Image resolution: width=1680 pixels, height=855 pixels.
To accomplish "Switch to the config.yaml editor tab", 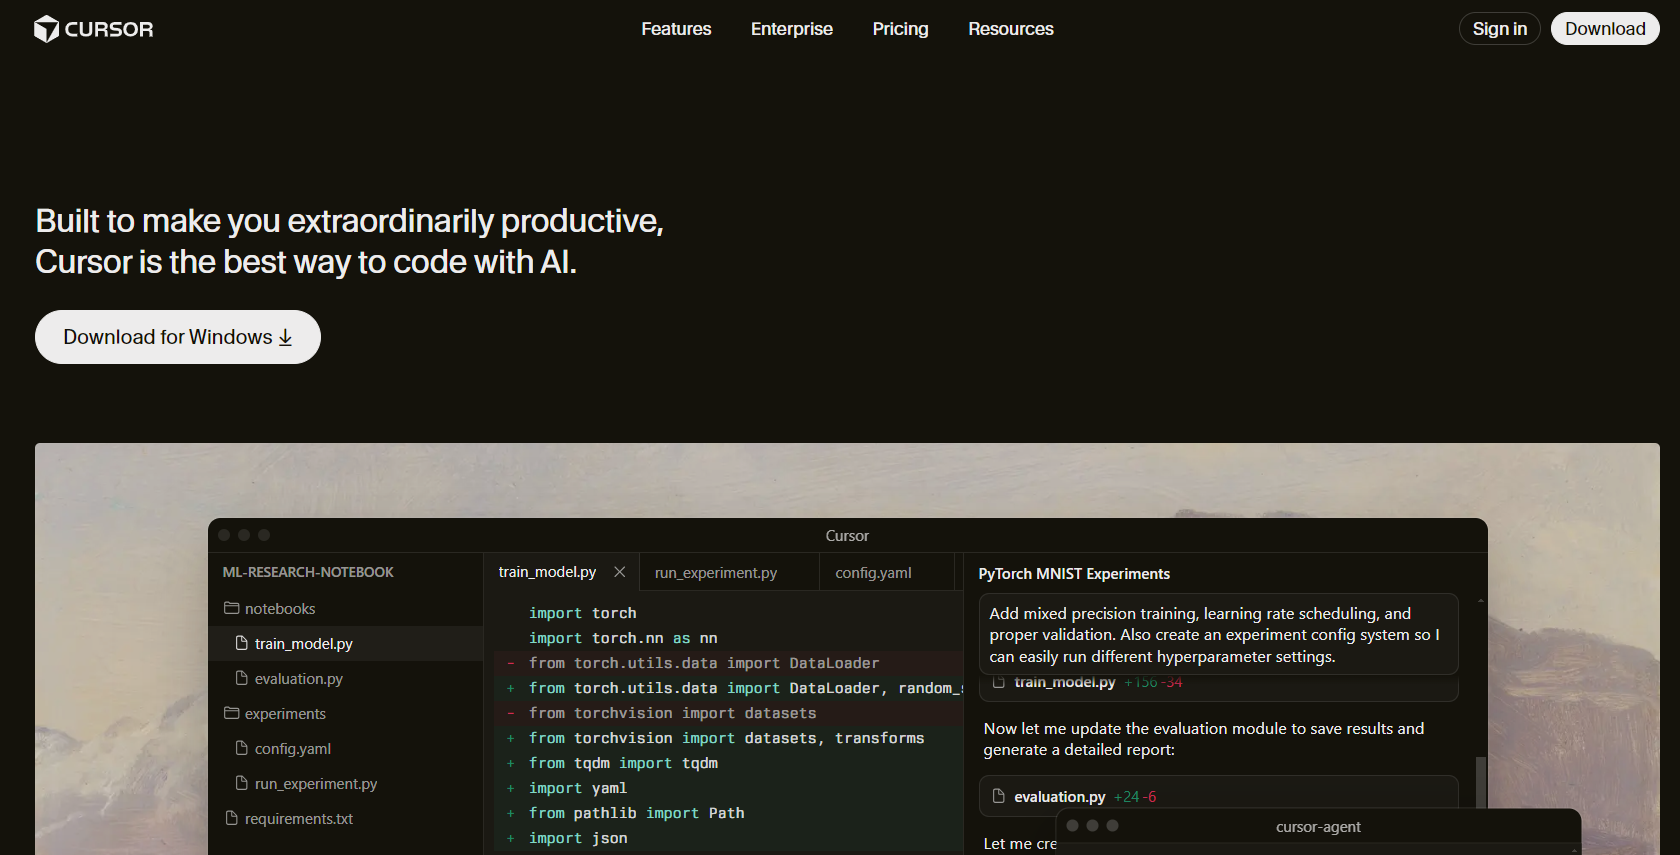I will click(x=873, y=573).
